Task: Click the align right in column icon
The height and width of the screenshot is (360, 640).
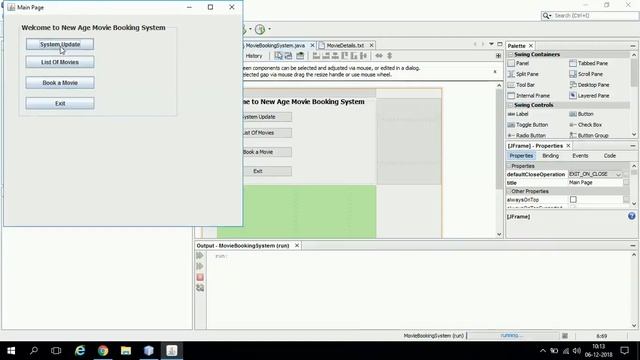Action: [x=326, y=56]
